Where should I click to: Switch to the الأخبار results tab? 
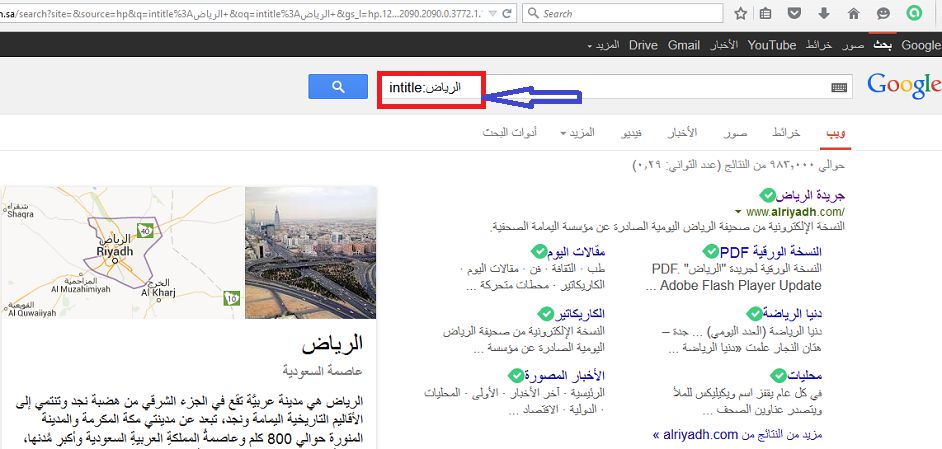[682, 133]
